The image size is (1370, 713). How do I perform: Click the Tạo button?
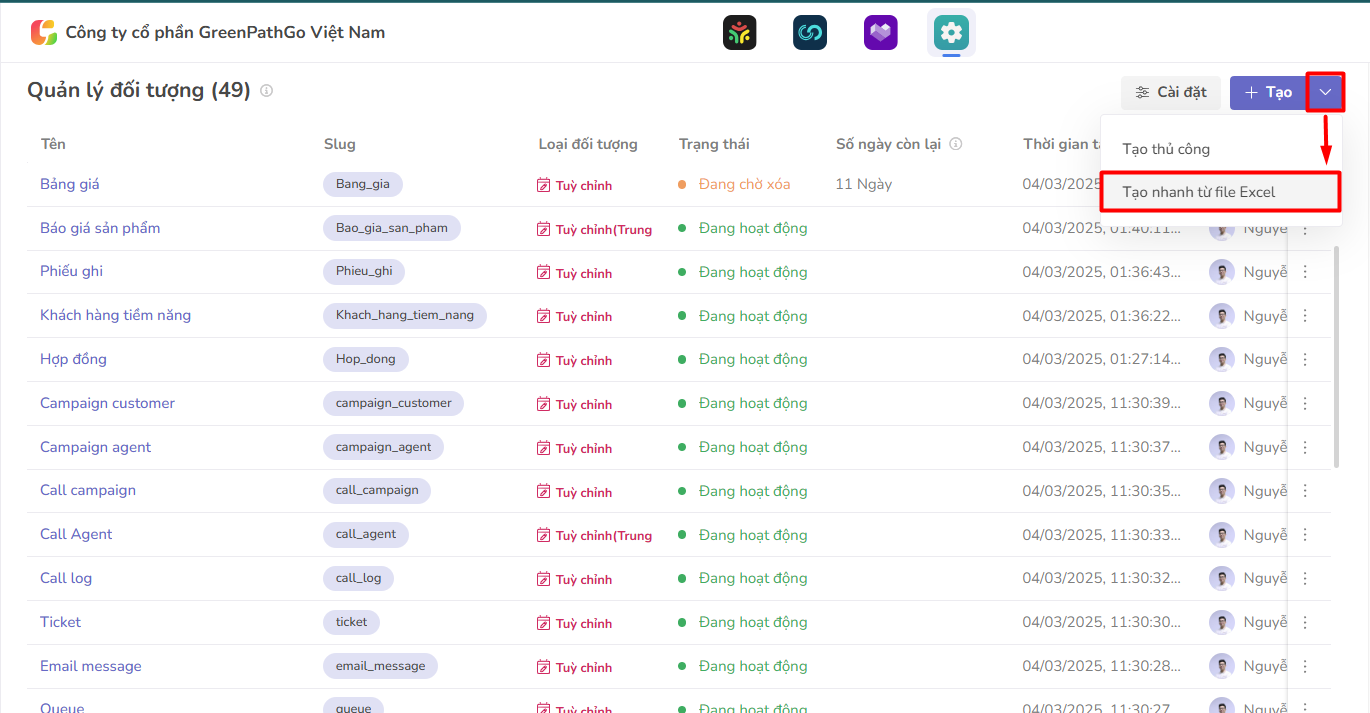point(1268,93)
